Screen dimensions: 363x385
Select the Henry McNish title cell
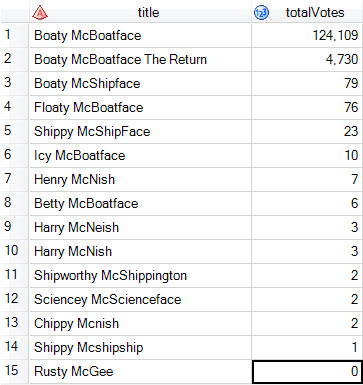pyautogui.click(x=140, y=179)
